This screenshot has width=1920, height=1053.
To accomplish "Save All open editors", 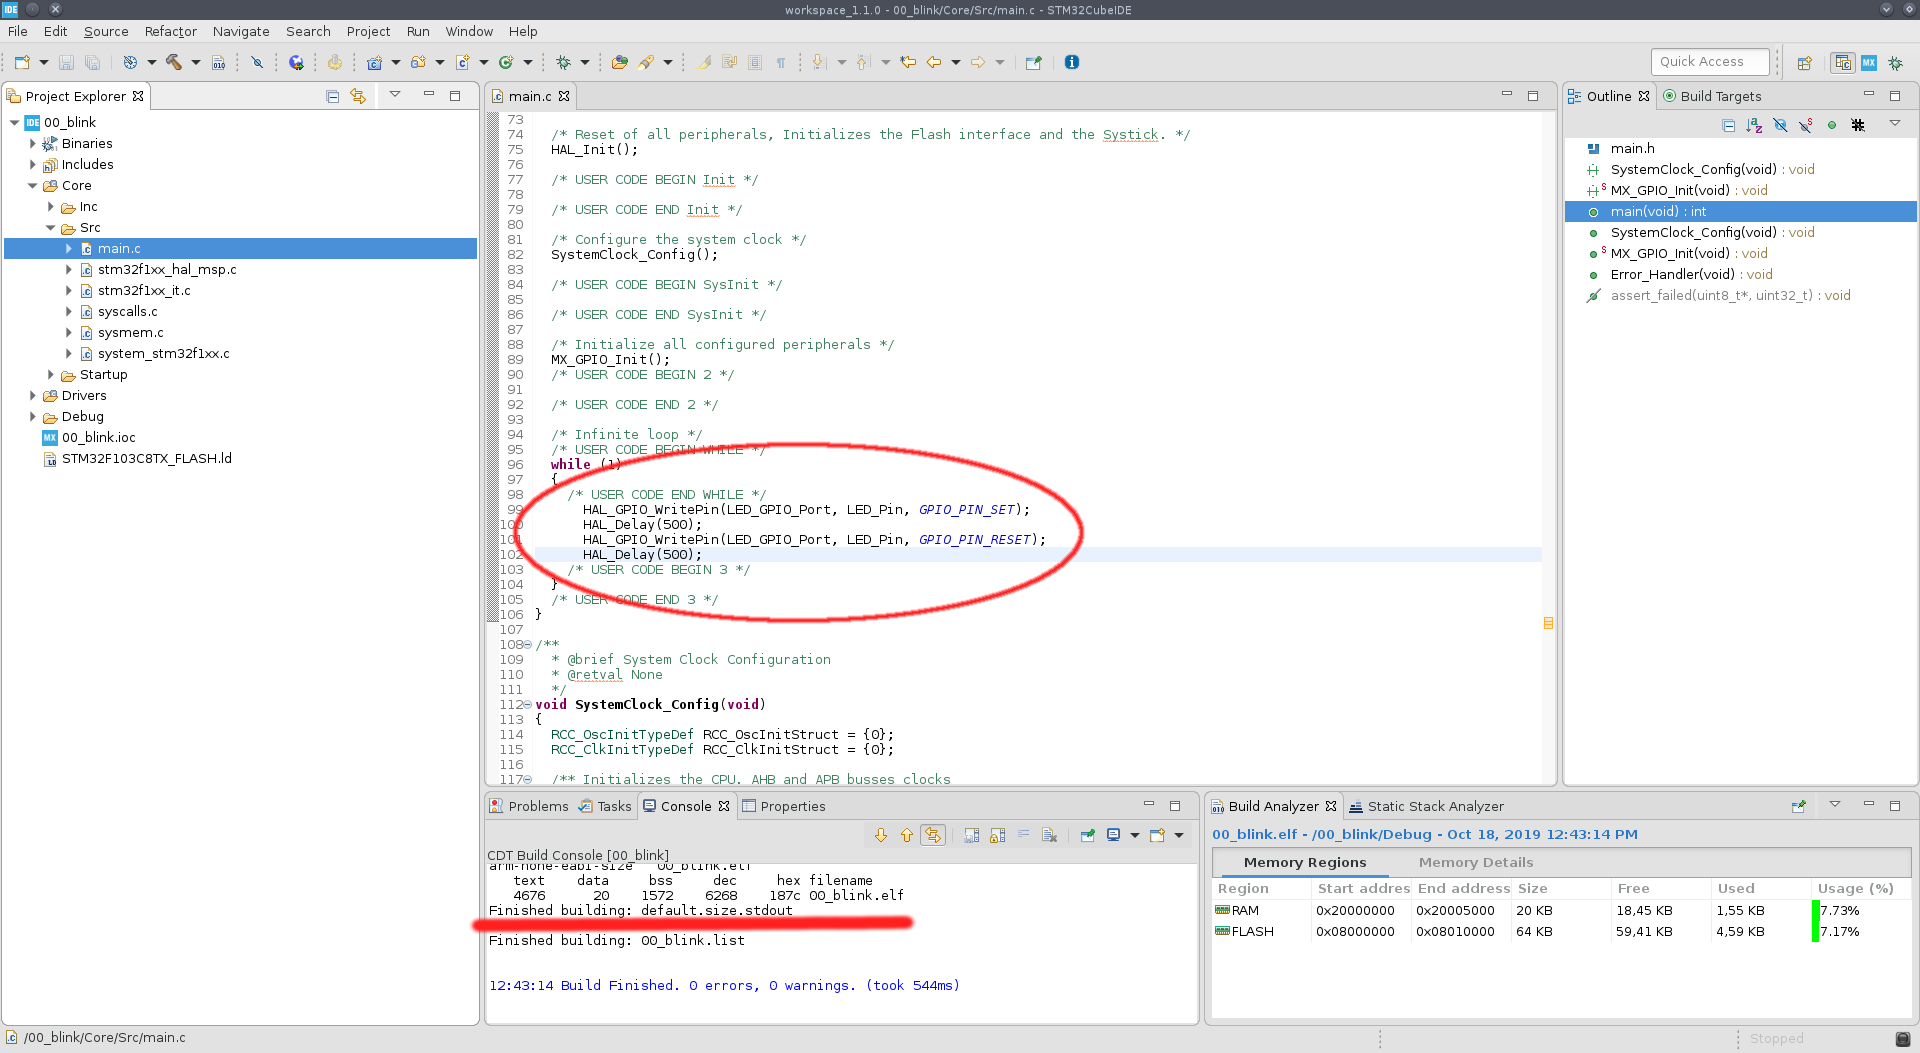I will point(92,62).
